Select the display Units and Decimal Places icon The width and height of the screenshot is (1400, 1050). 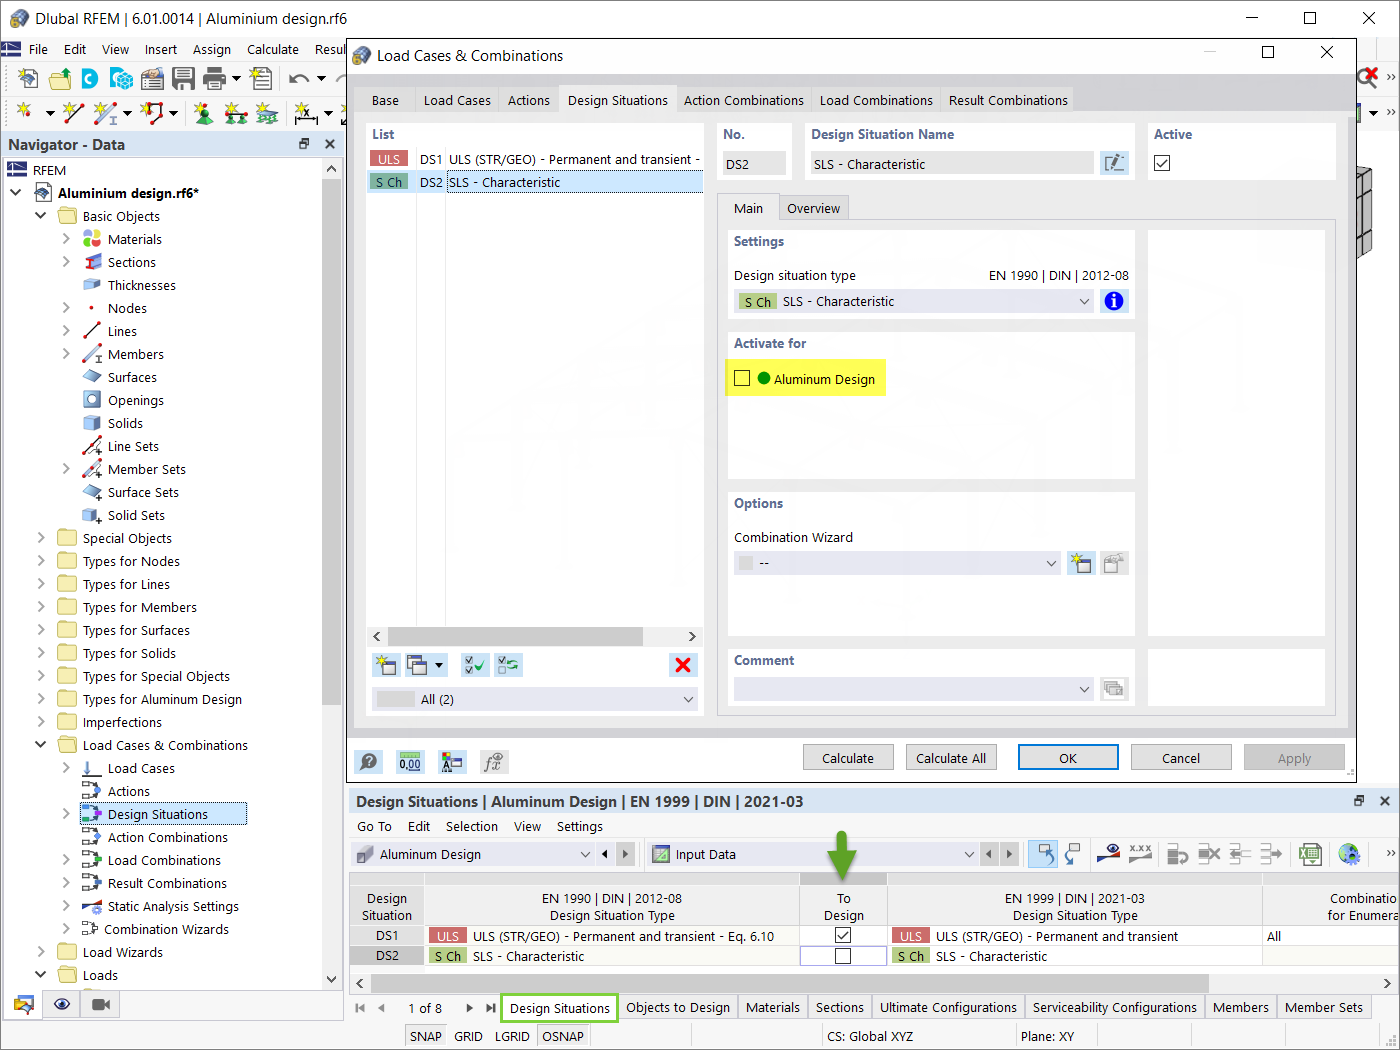[x=409, y=762]
